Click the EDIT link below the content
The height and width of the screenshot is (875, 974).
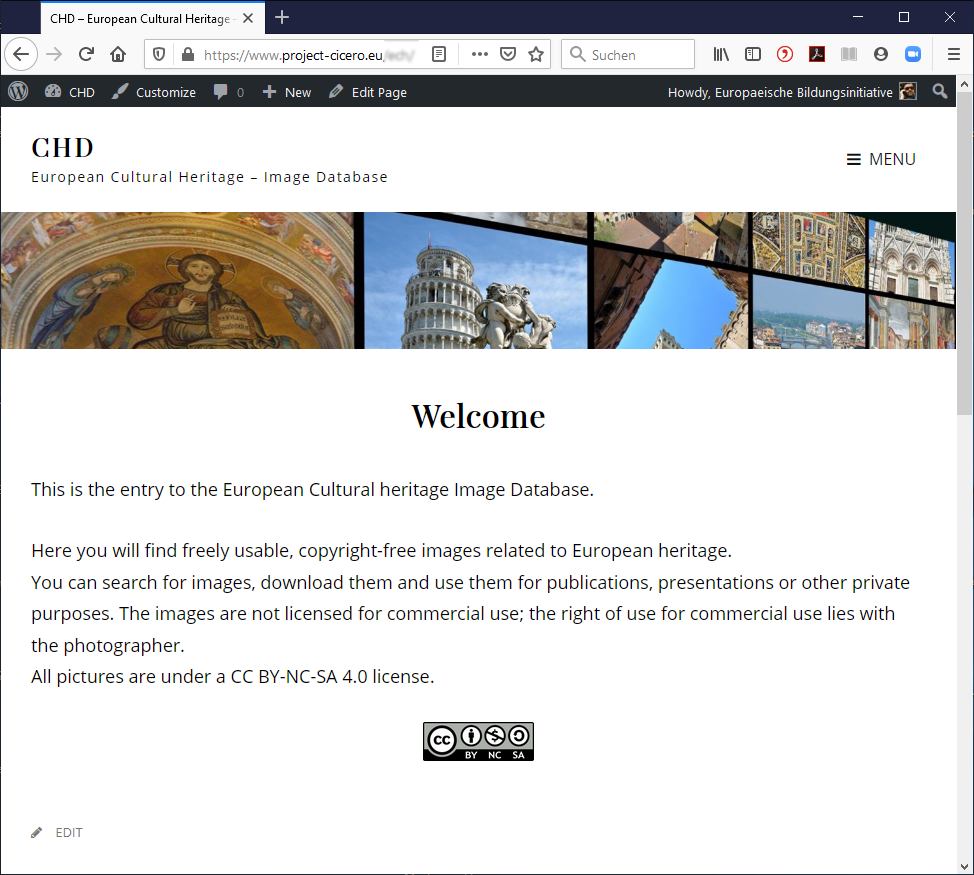68,832
